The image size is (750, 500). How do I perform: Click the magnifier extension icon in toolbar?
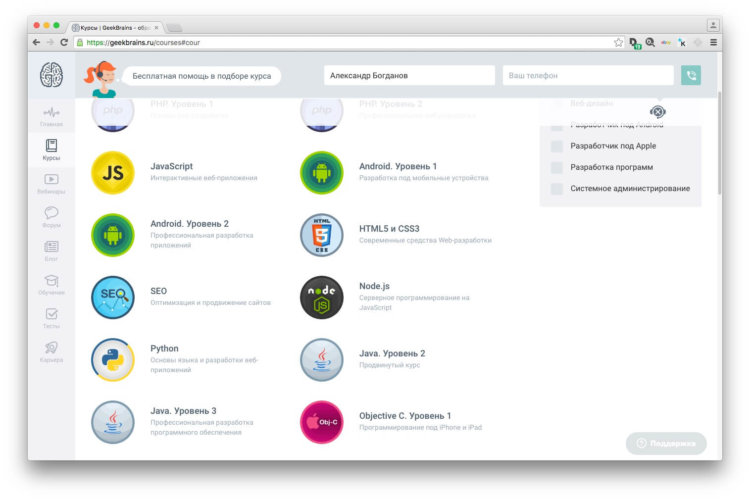[x=650, y=42]
